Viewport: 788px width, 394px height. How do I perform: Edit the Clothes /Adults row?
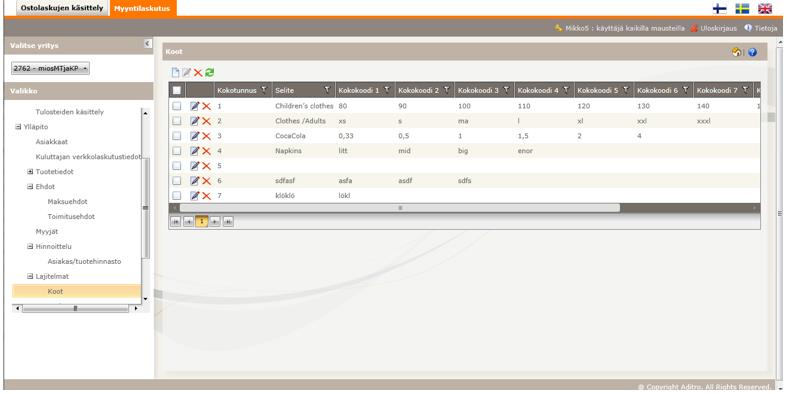(x=194, y=121)
